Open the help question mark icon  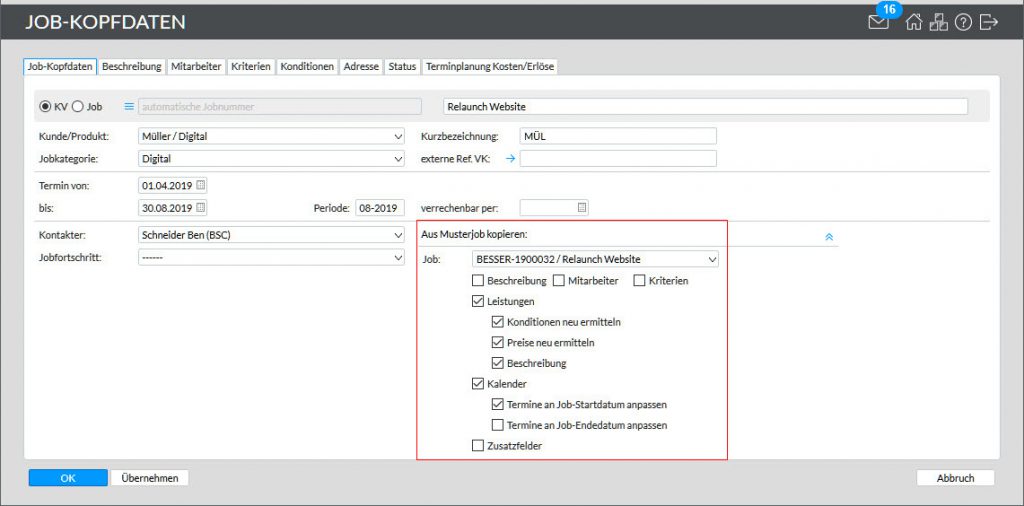point(963,22)
